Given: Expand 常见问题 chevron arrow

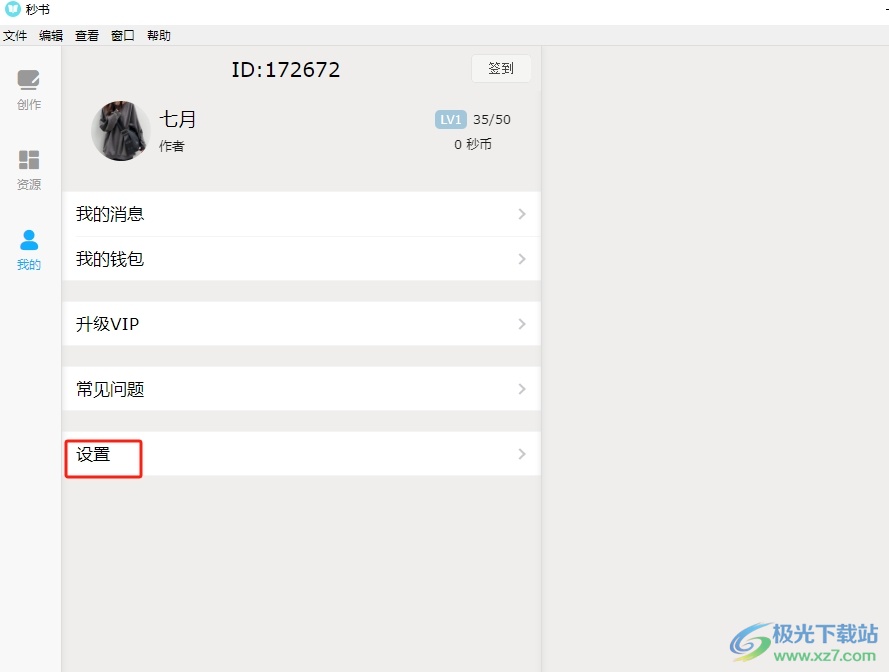Looking at the screenshot, I should (x=522, y=389).
